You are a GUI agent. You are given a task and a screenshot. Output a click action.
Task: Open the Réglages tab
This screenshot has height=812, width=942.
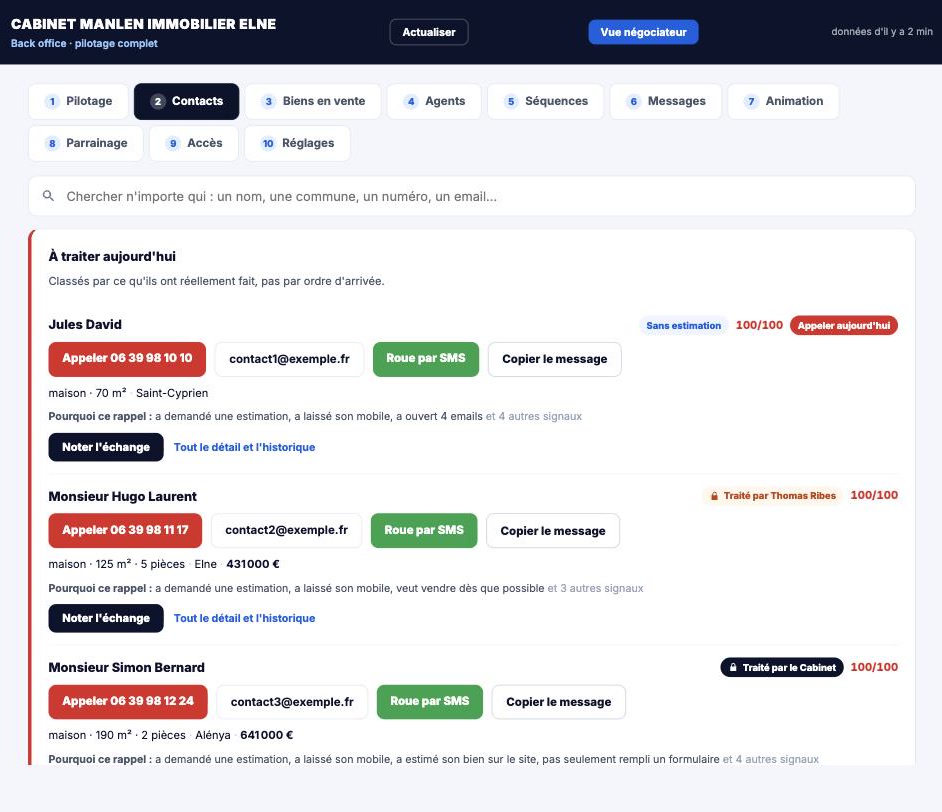coord(297,143)
